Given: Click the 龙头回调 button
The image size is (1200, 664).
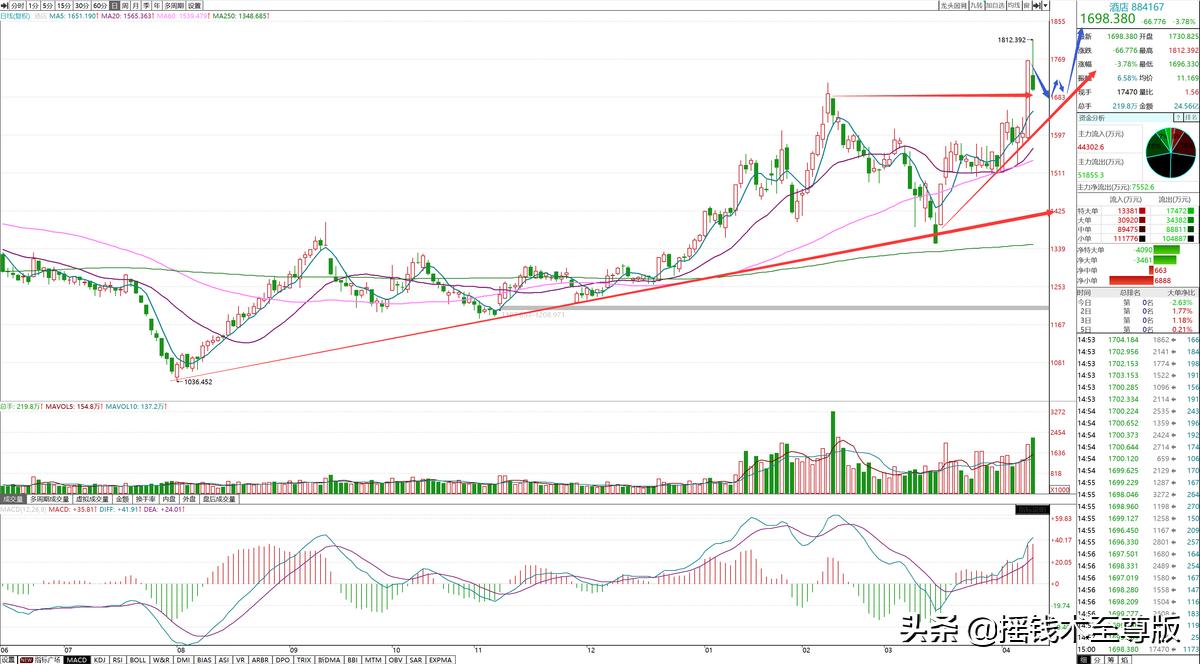Looking at the screenshot, I should point(953,5).
